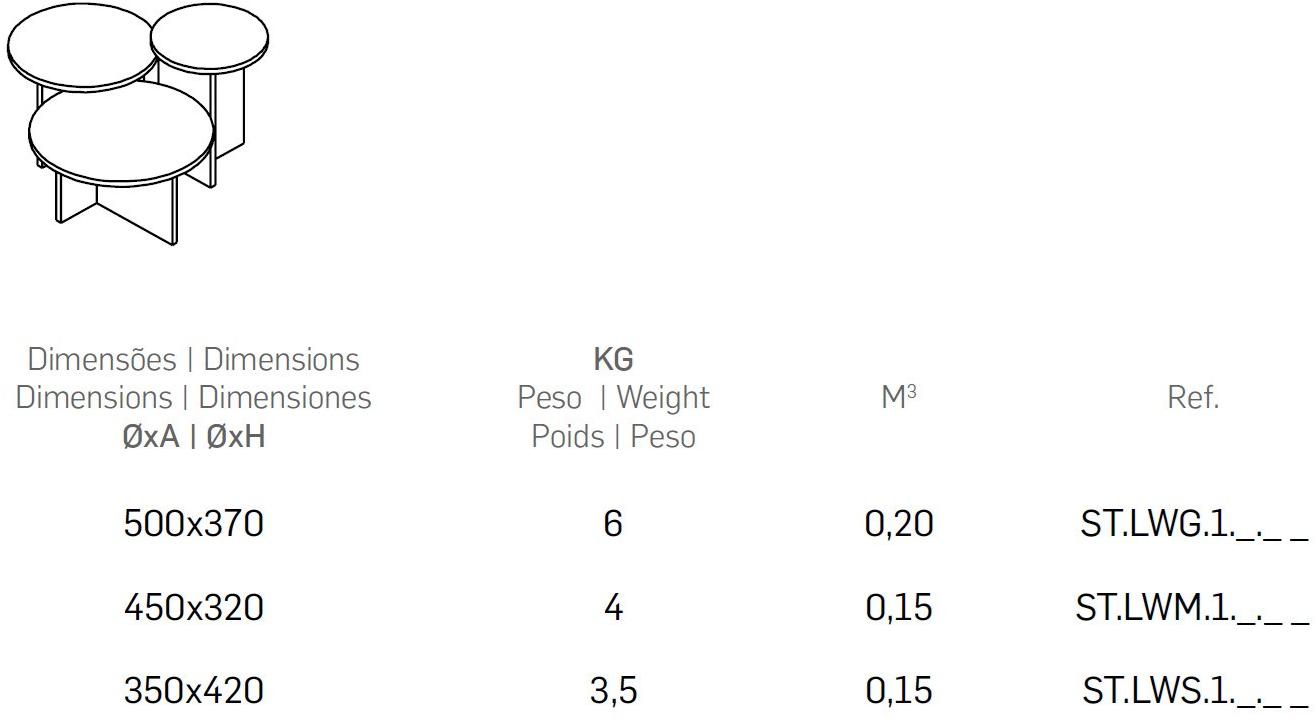Click the "Poids | Peso" header text
Viewport: 1316px width, 723px height.
pyautogui.click(x=613, y=437)
